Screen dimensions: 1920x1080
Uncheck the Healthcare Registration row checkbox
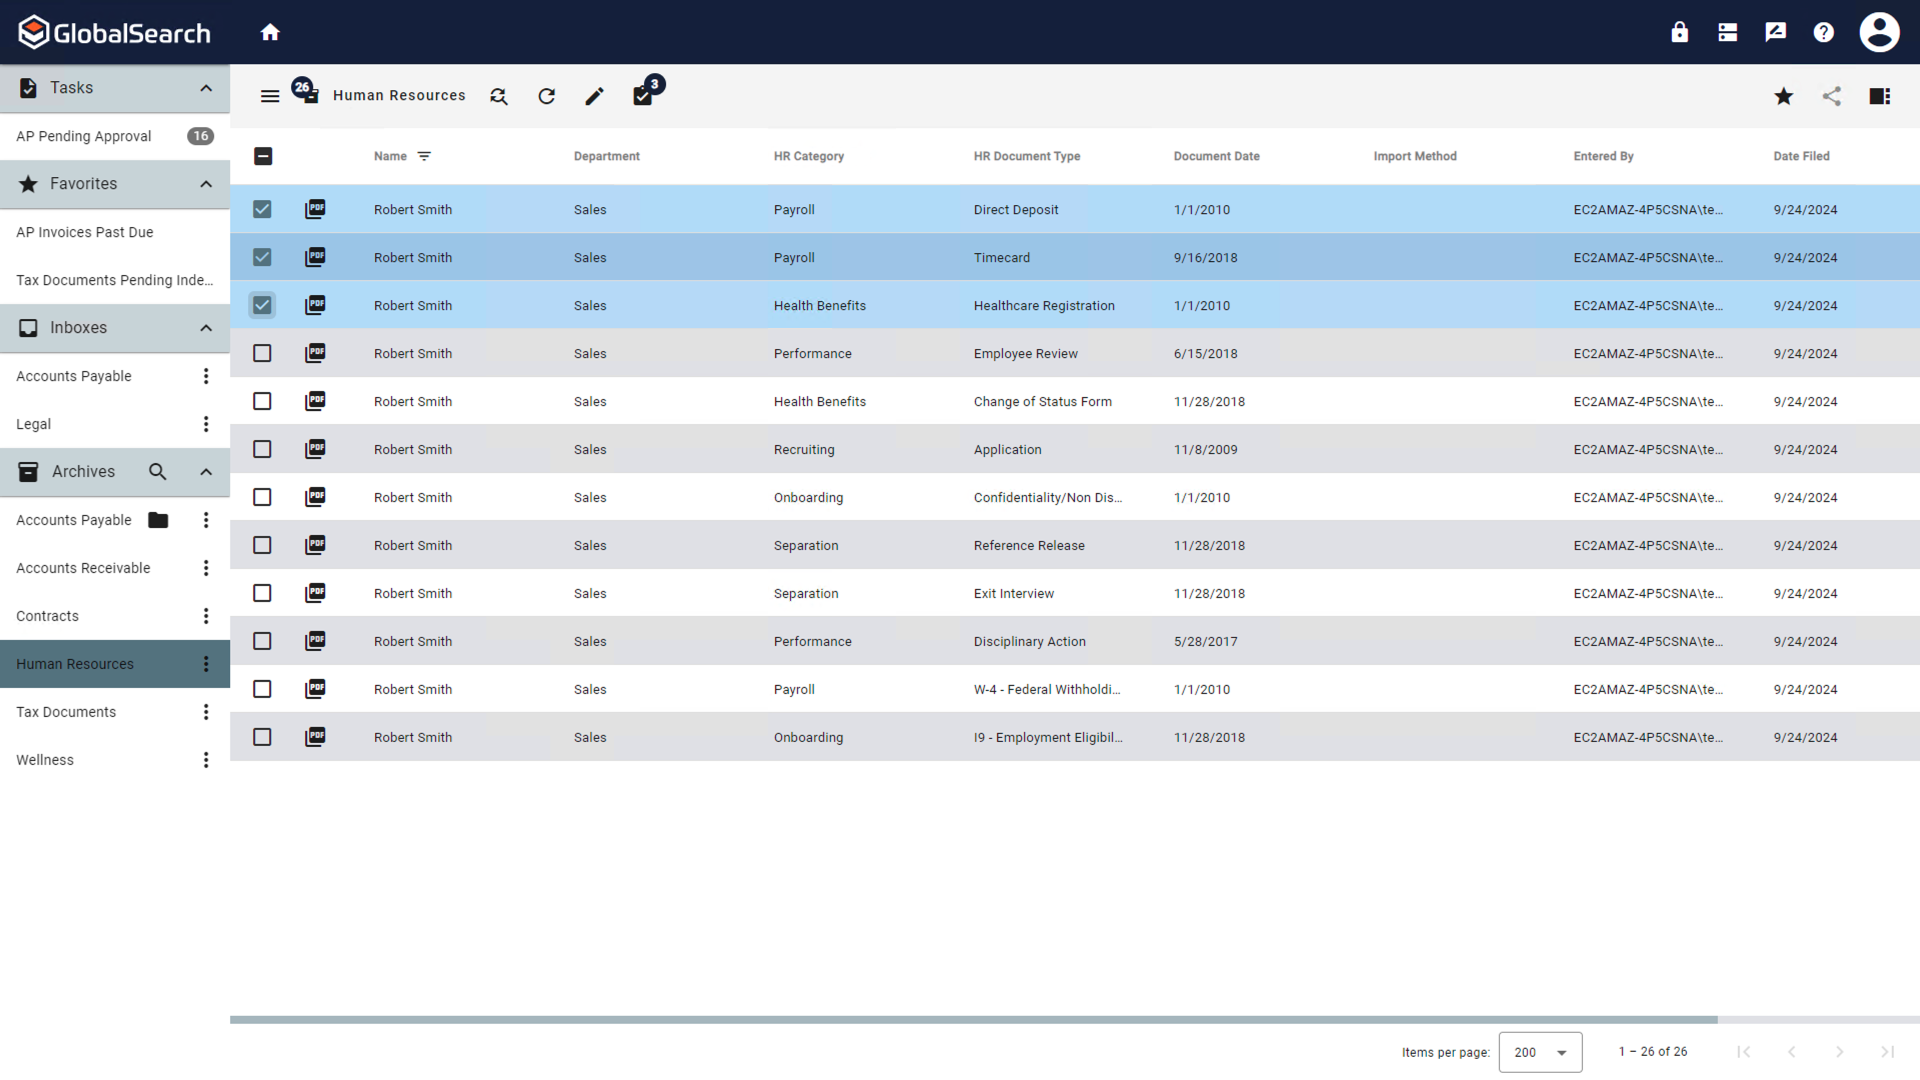click(262, 305)
